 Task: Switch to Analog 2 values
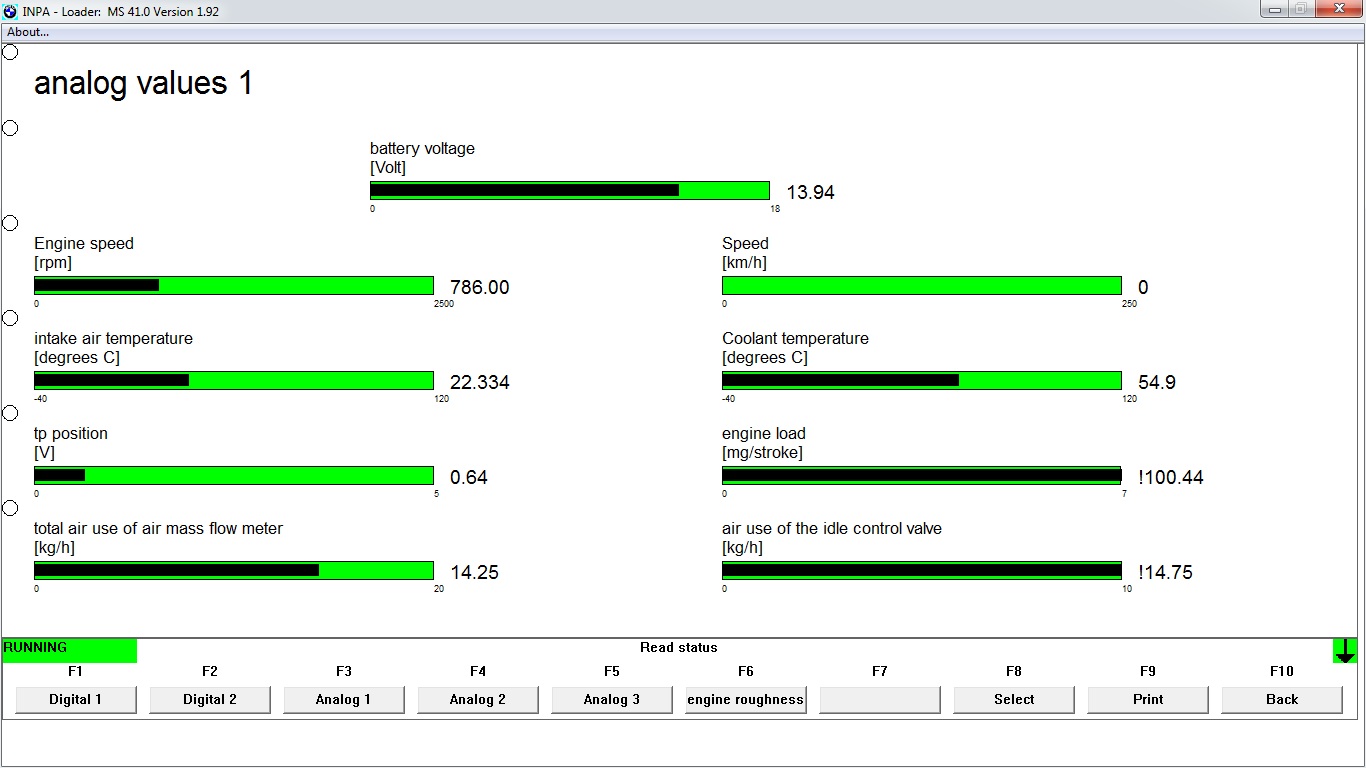click(478, 700)
